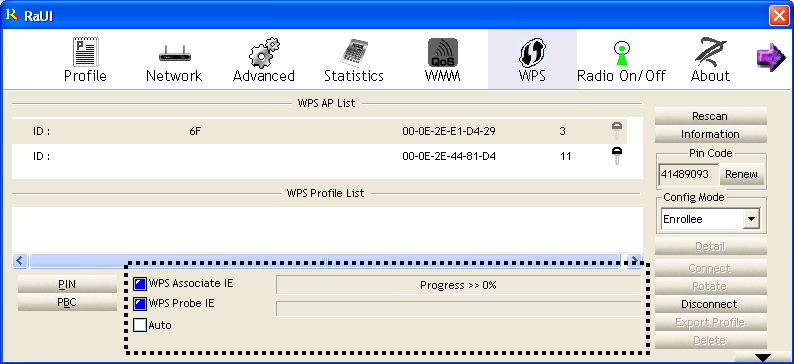Click the Disconnect button

point(710,304)
